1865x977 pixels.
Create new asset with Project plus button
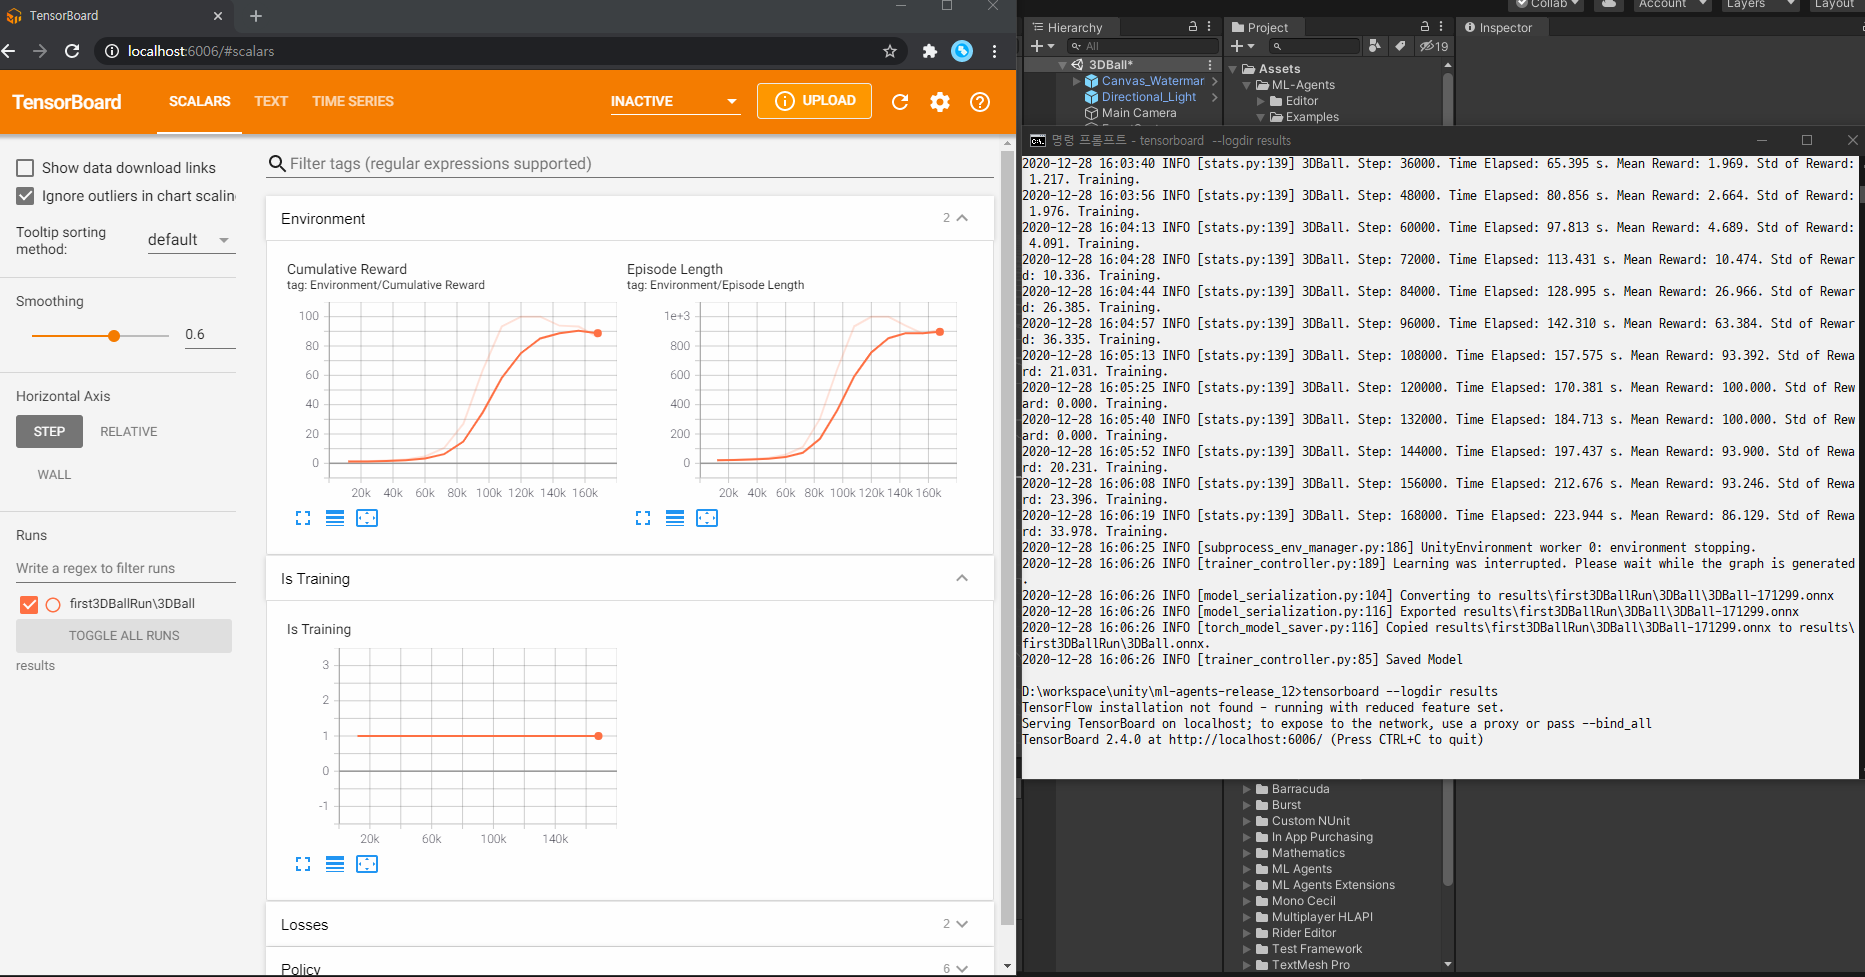pyautogui.click(x=1242, y=46)
